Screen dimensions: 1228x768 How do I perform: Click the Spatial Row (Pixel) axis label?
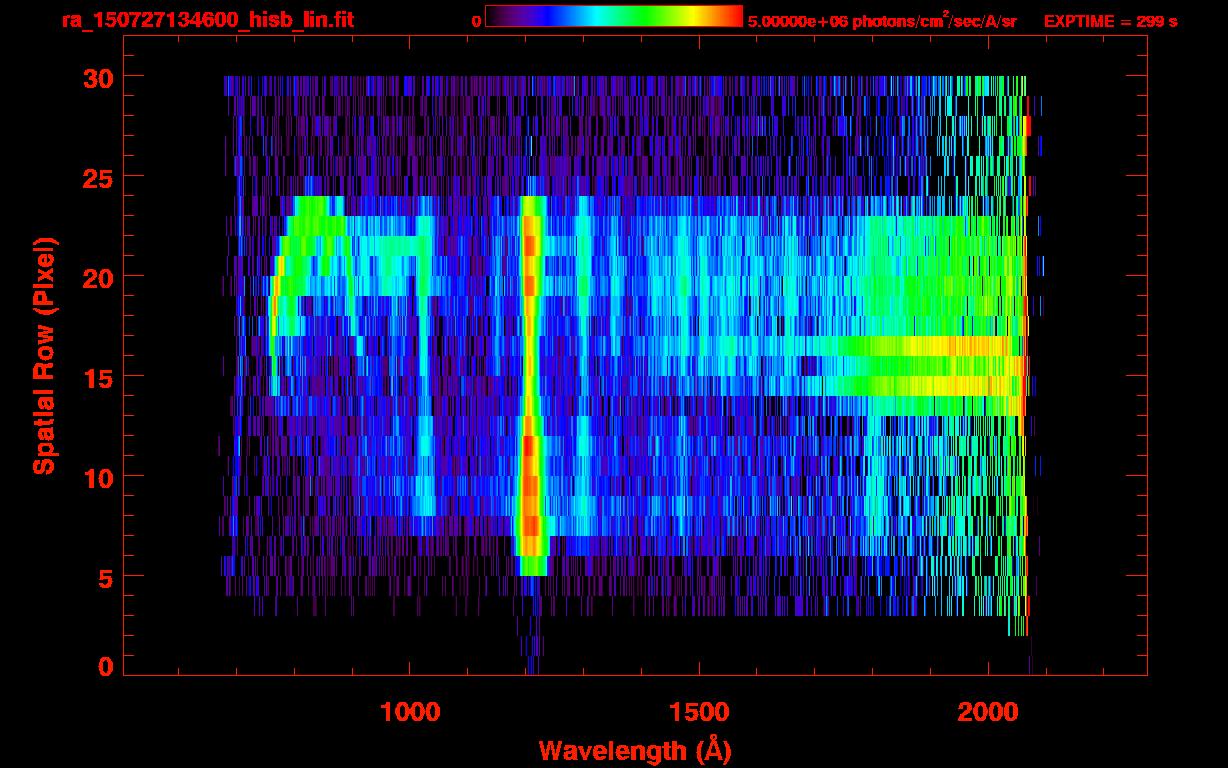click(44, 356)
